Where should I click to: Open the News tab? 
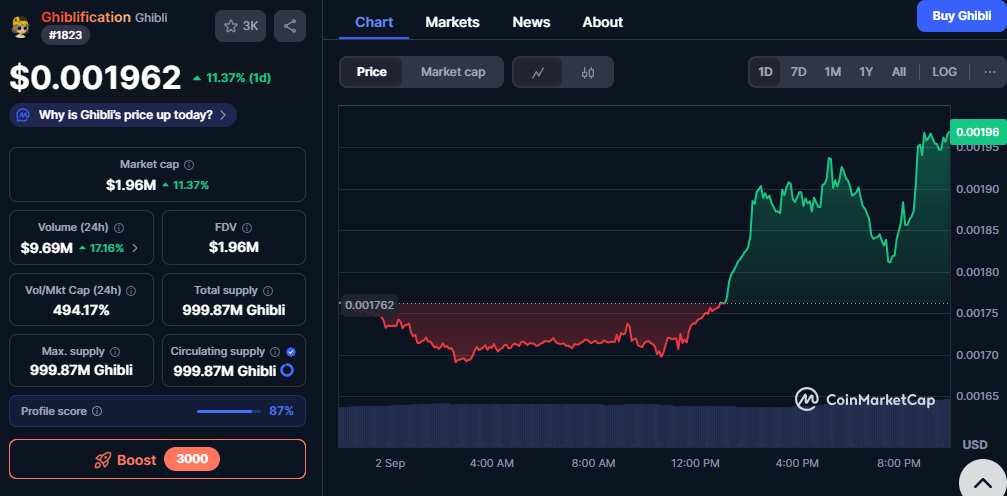[531, 22]
